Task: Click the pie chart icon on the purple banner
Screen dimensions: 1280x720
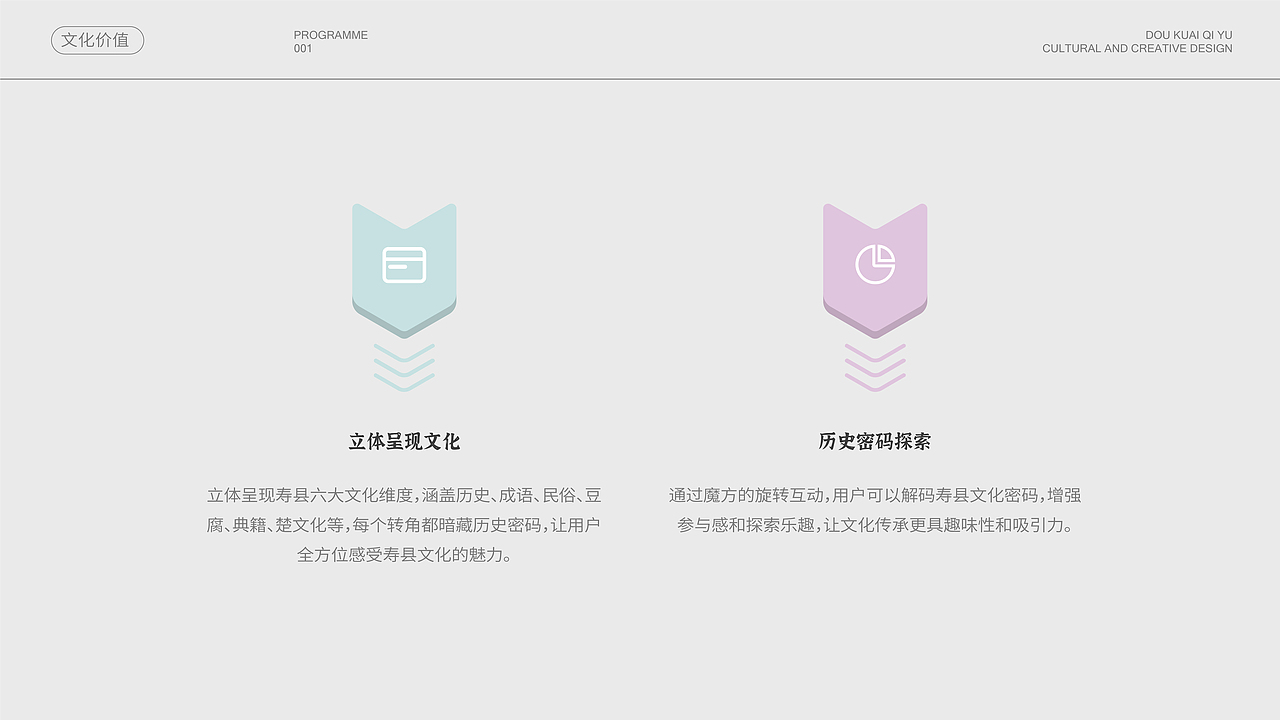Action: click(875, 265)
